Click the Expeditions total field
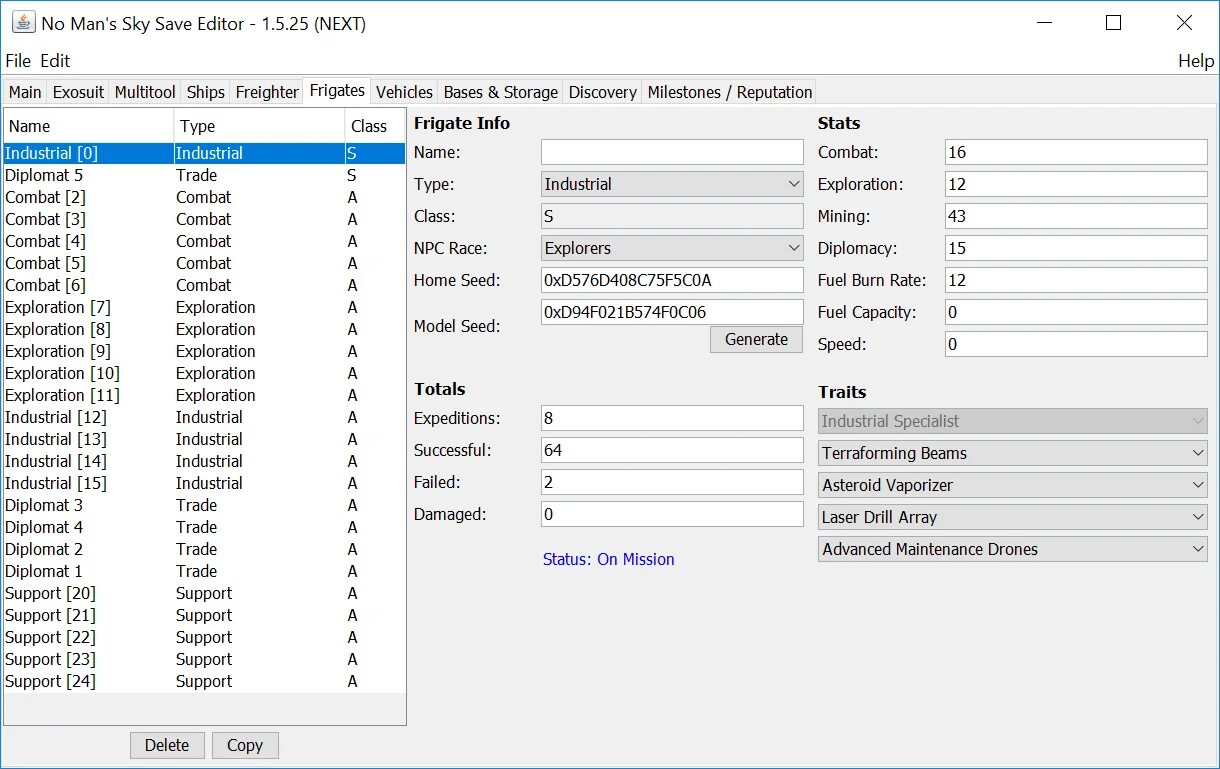Image resolution: width=1220 pixels, height=769 pixels. (672, 418)
